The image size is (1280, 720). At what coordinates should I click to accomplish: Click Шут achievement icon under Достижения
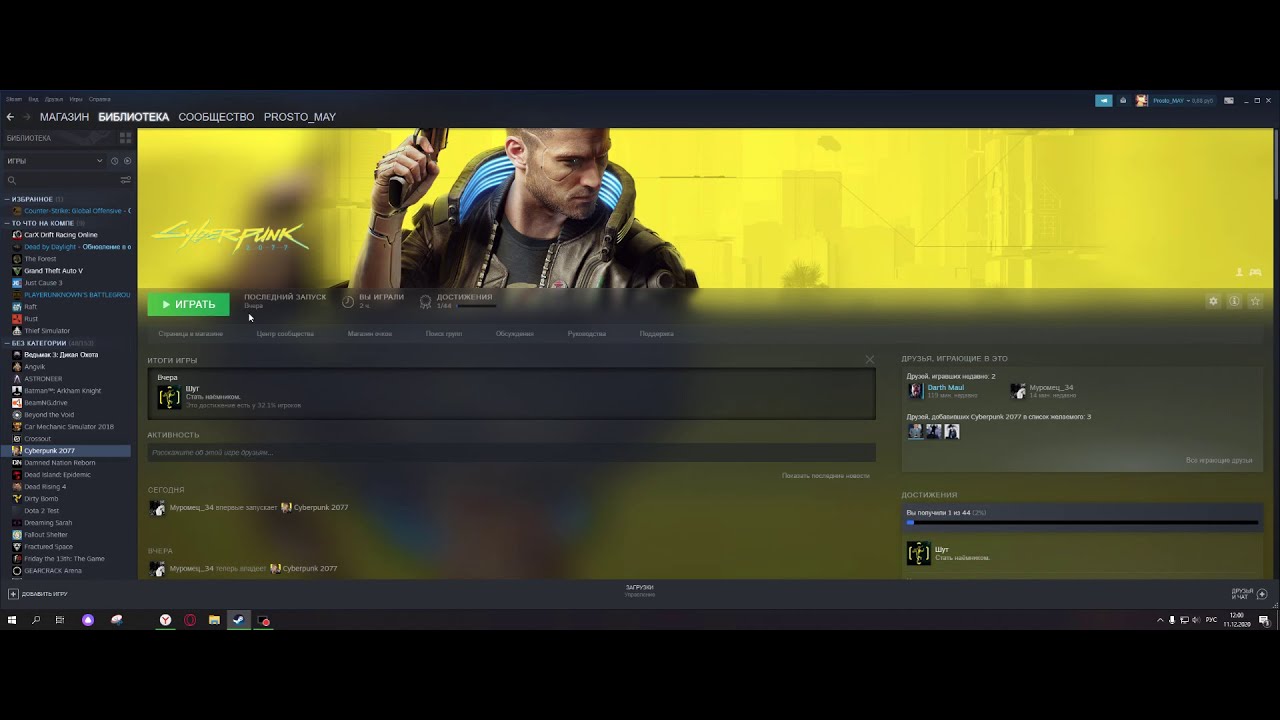point(918,553)
